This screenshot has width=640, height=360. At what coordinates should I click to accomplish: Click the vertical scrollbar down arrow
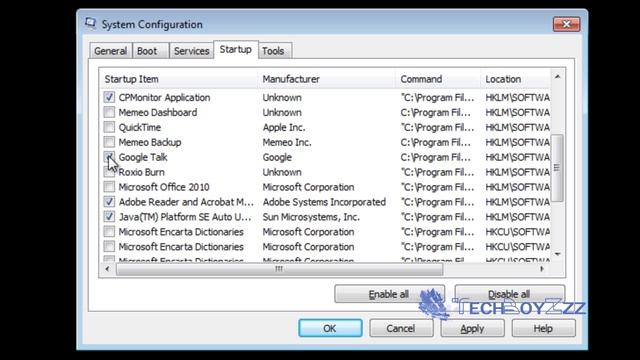tap(558, 254)
